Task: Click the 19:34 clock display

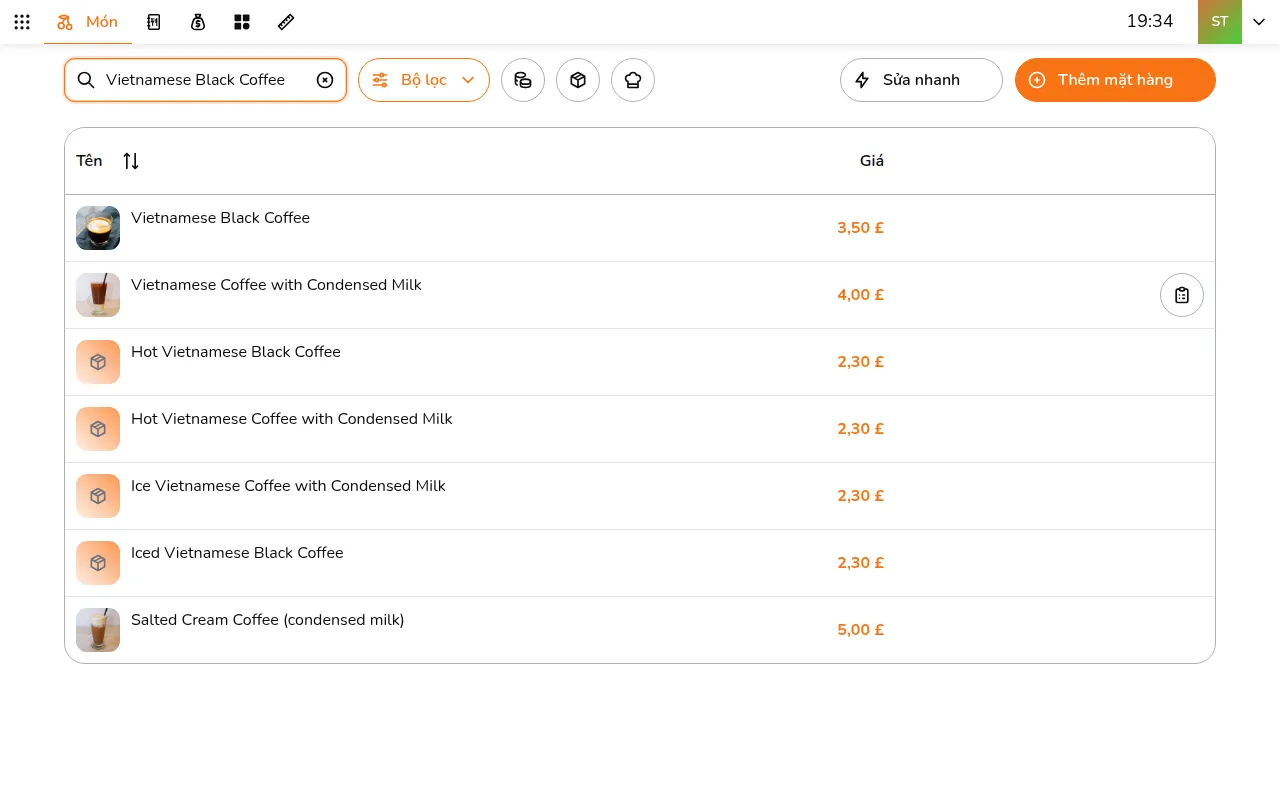Action: click(x=1150, y=21)
